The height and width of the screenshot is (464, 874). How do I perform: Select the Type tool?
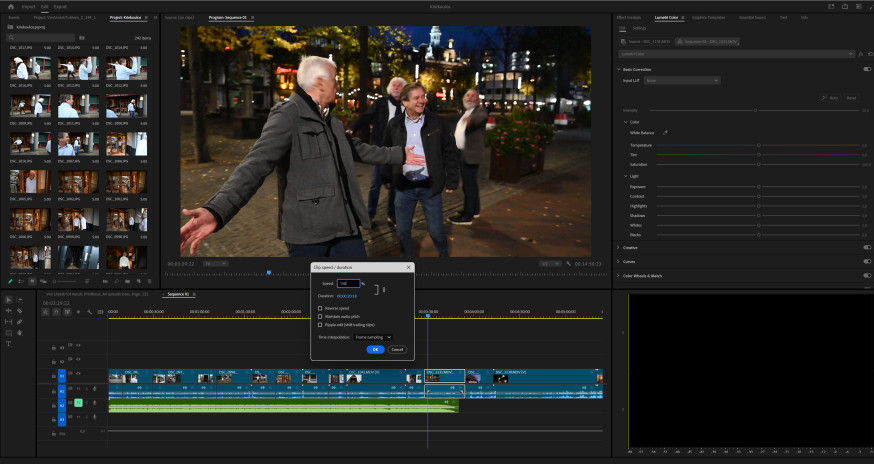click(x=8, y=344)
